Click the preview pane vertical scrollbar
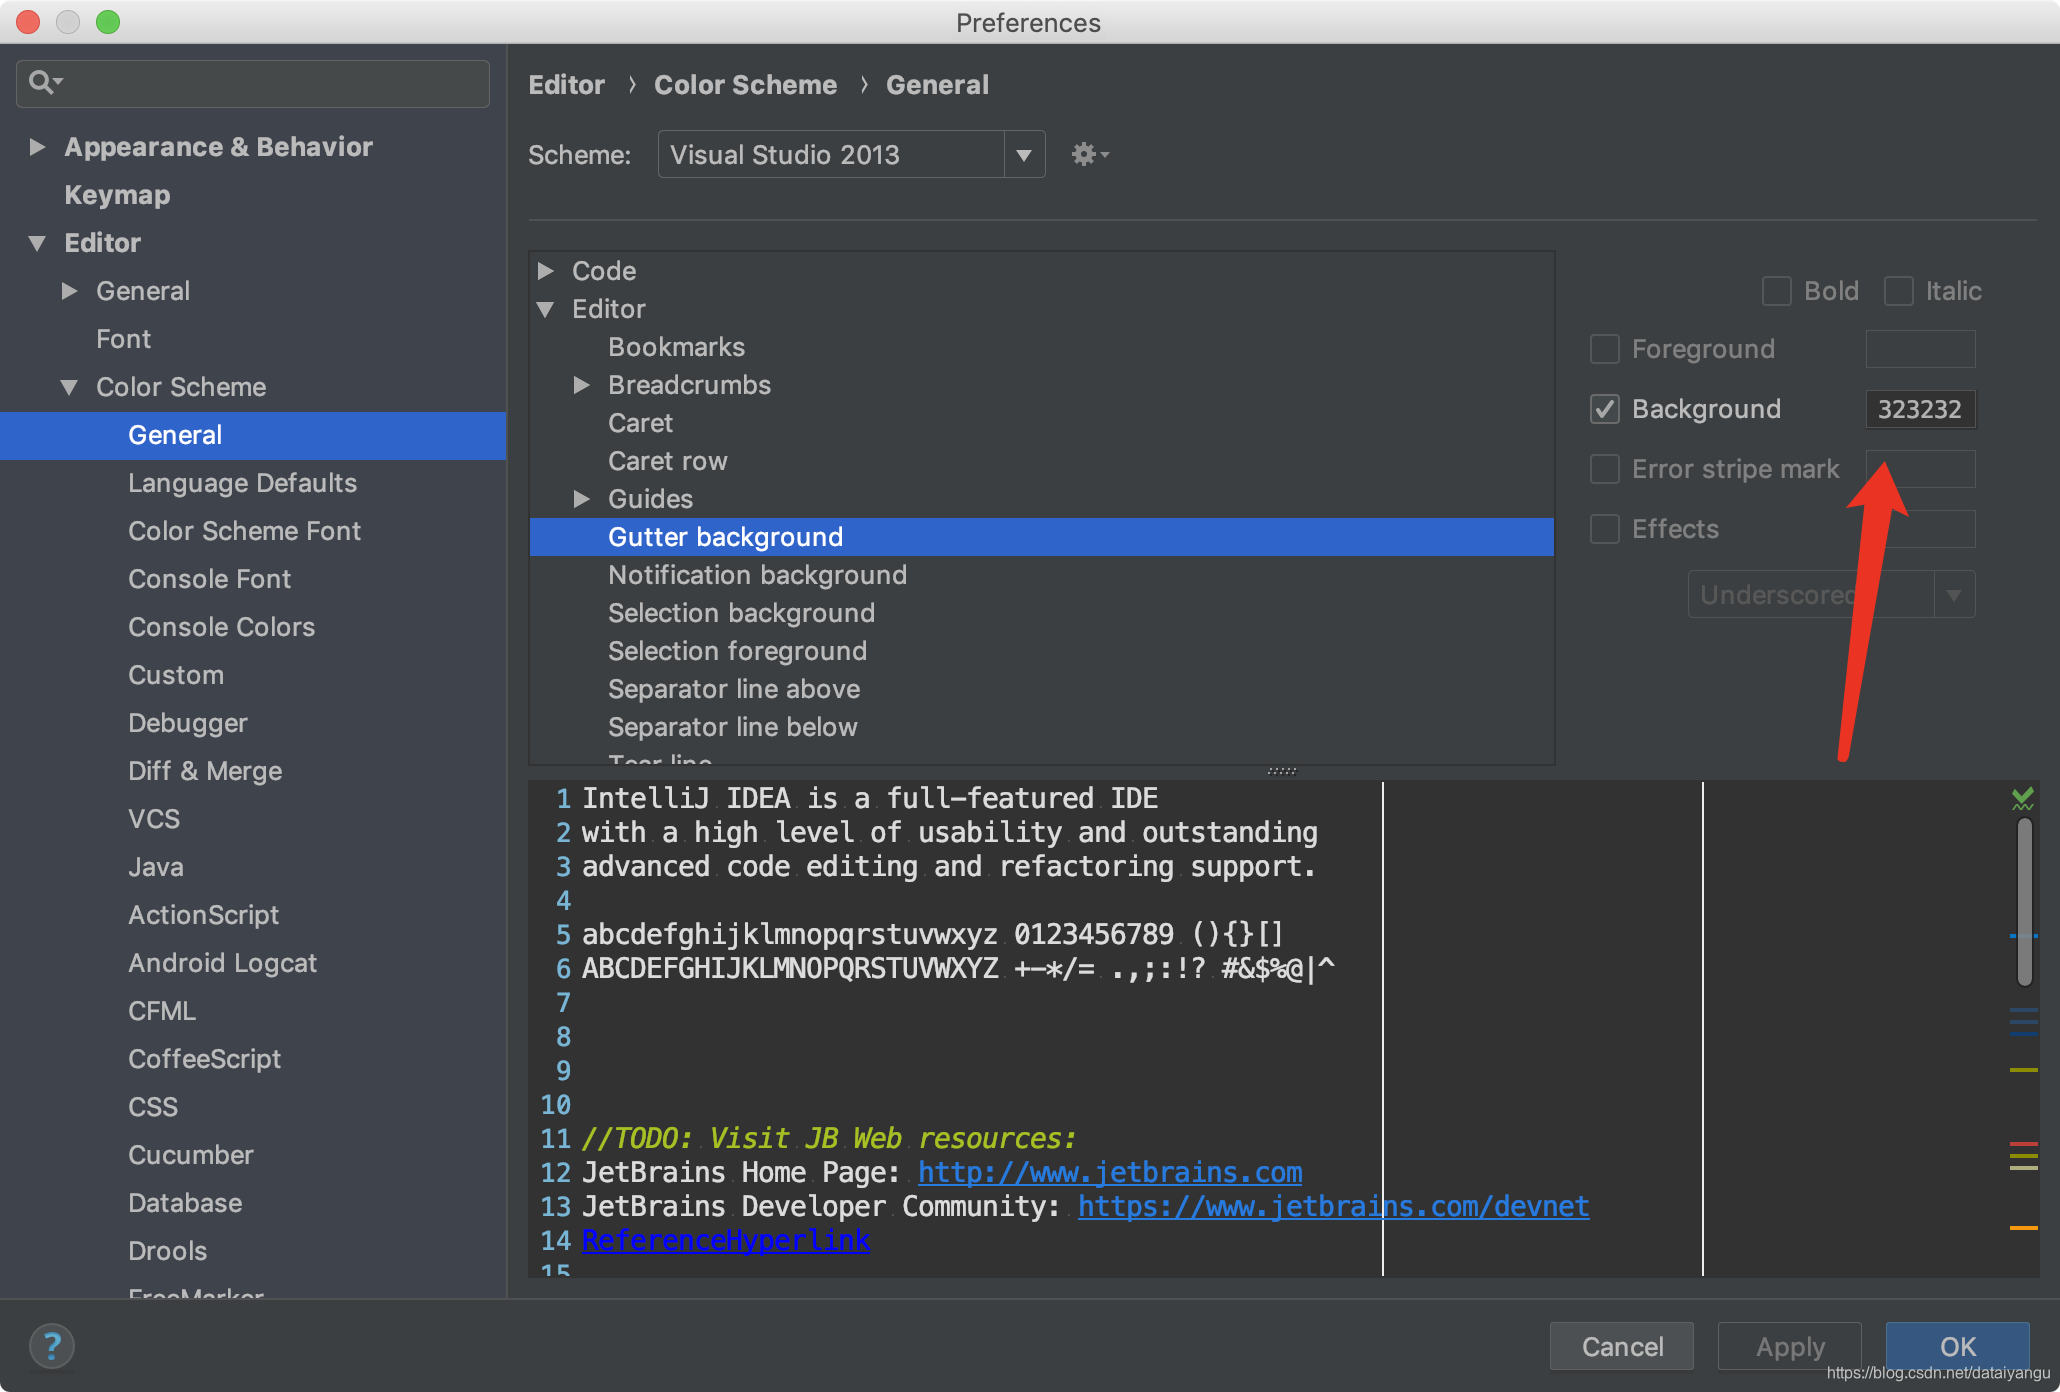This screenshot has width=2060, height=1392. point(2024,900)
